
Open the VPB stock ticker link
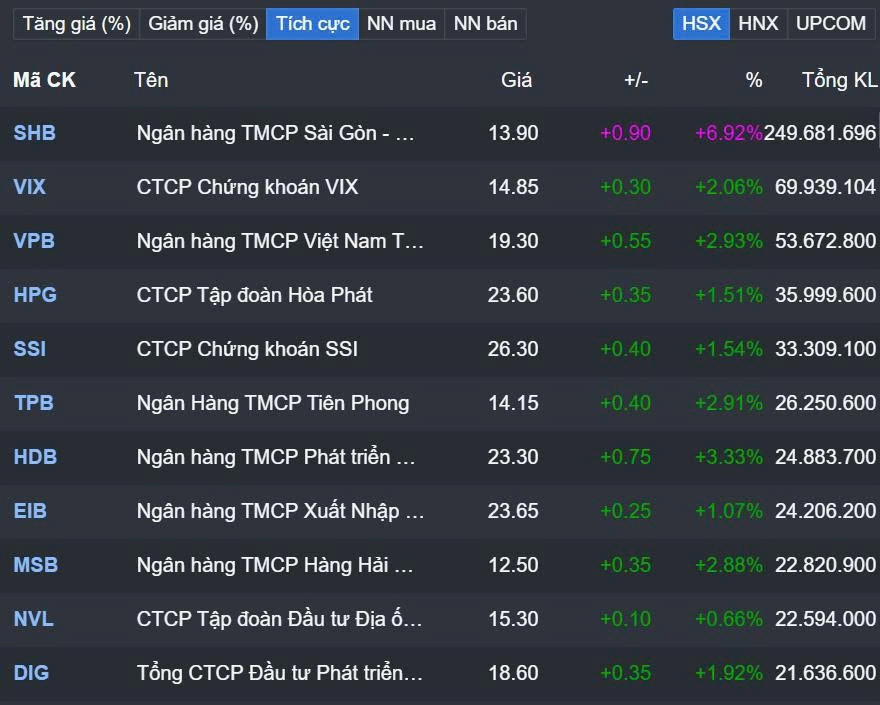pyautogui.click(x=34, y=241)
